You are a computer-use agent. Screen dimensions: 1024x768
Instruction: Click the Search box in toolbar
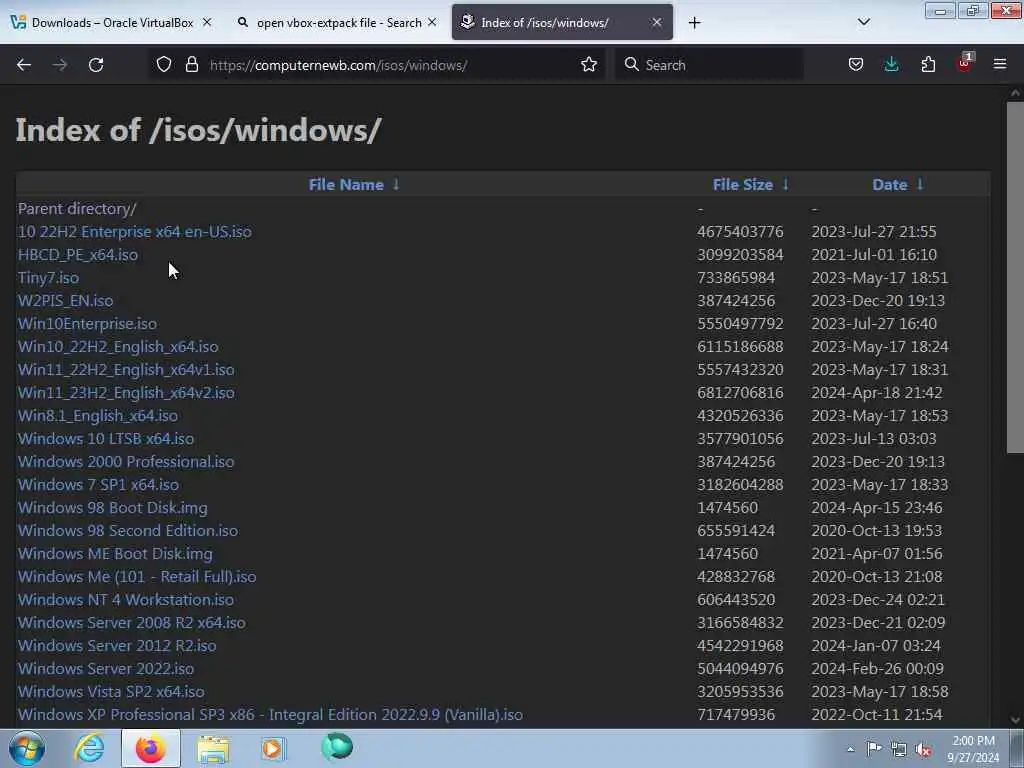click(x=709, y=65)
